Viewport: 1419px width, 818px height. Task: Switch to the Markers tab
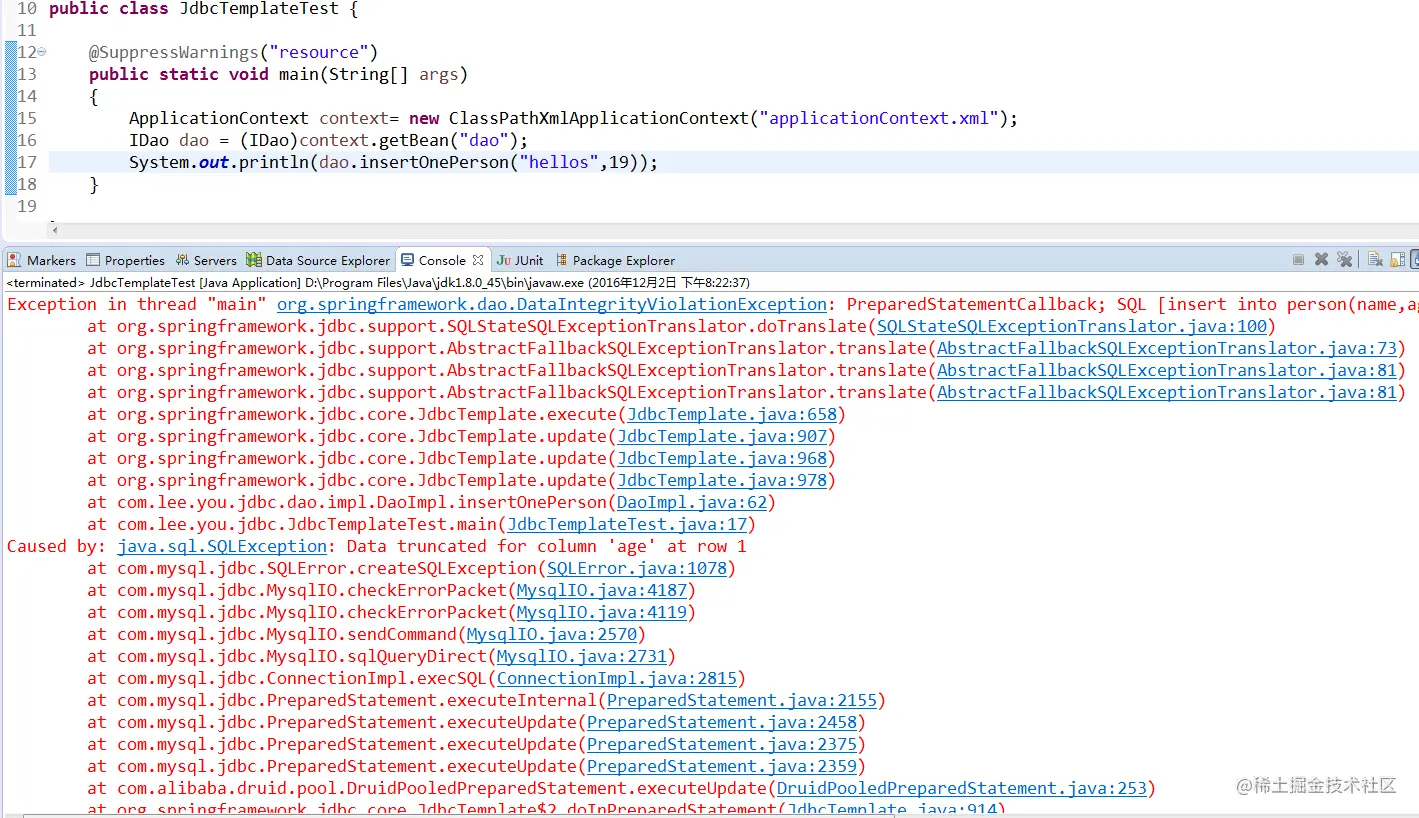pyautogui.click(x=41, y=260)
